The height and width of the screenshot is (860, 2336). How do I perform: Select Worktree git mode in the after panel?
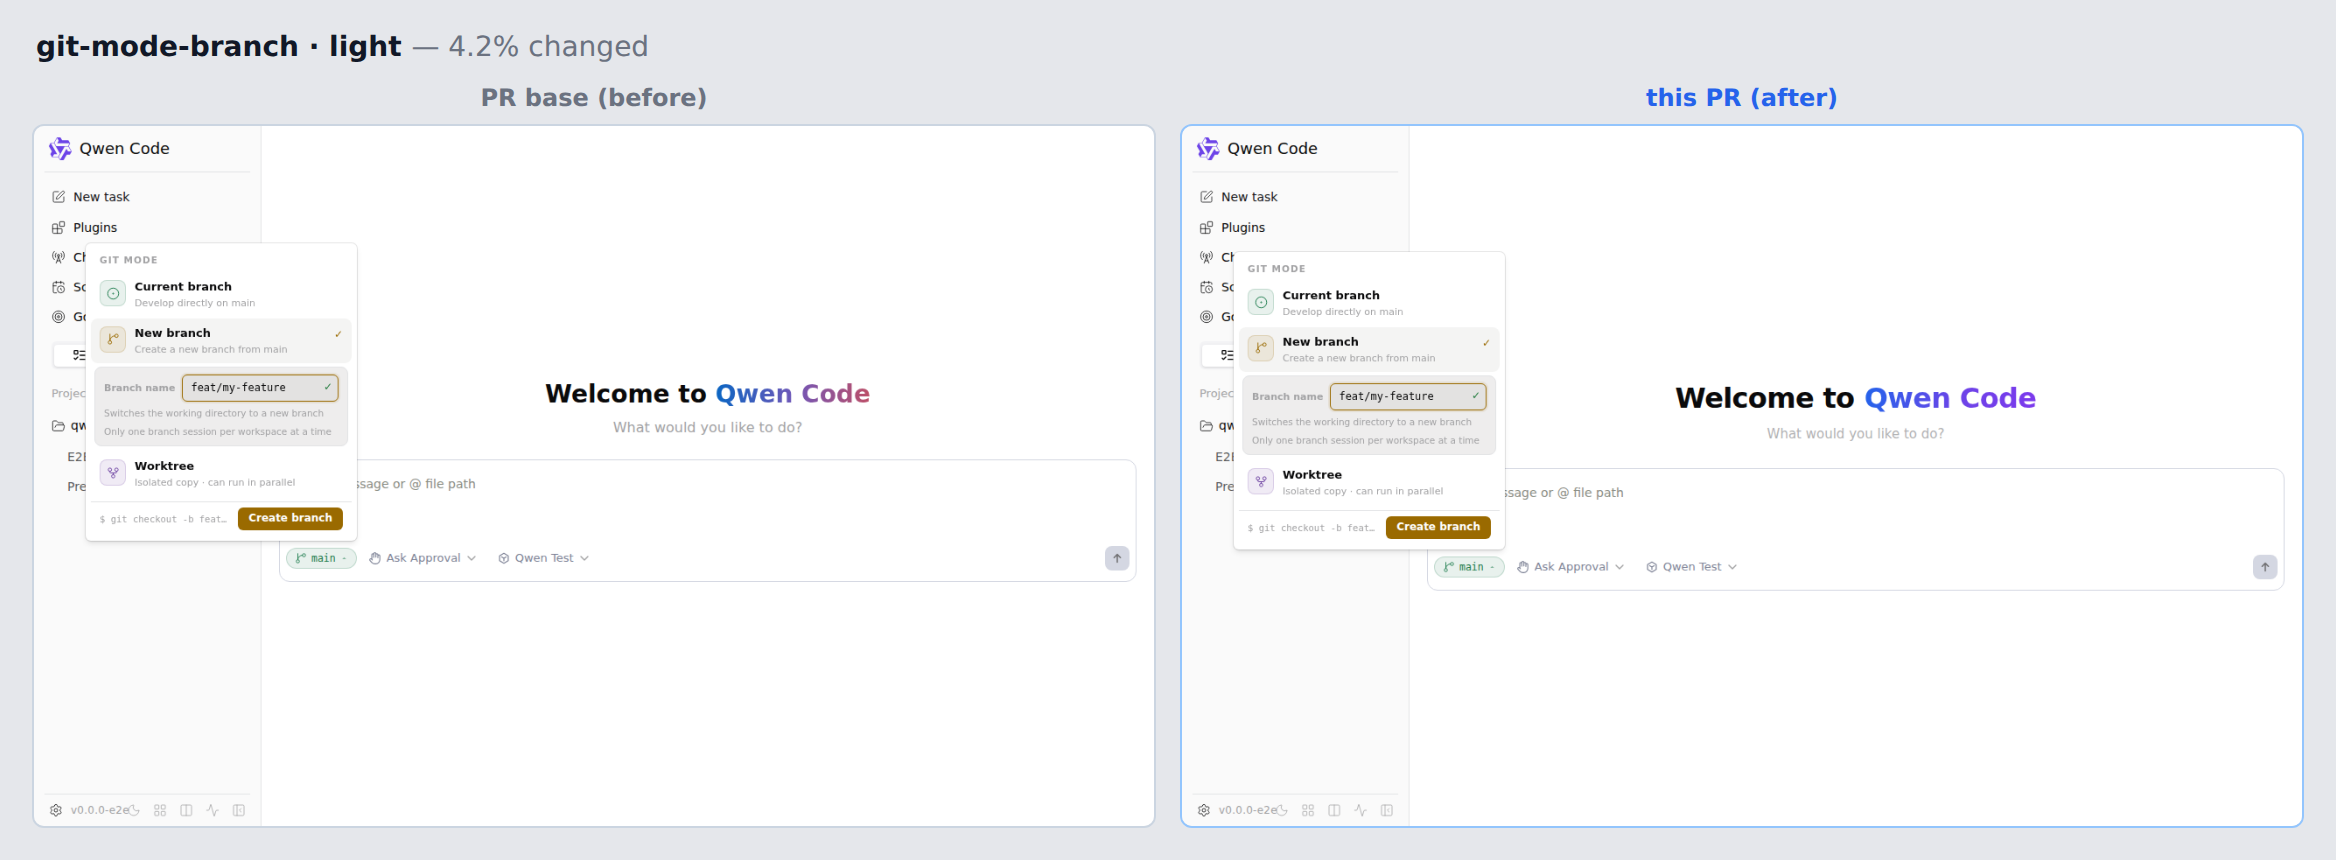(1369, 483)
